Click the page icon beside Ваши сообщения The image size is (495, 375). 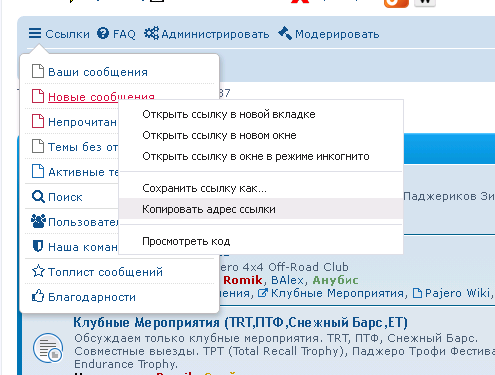38,71
